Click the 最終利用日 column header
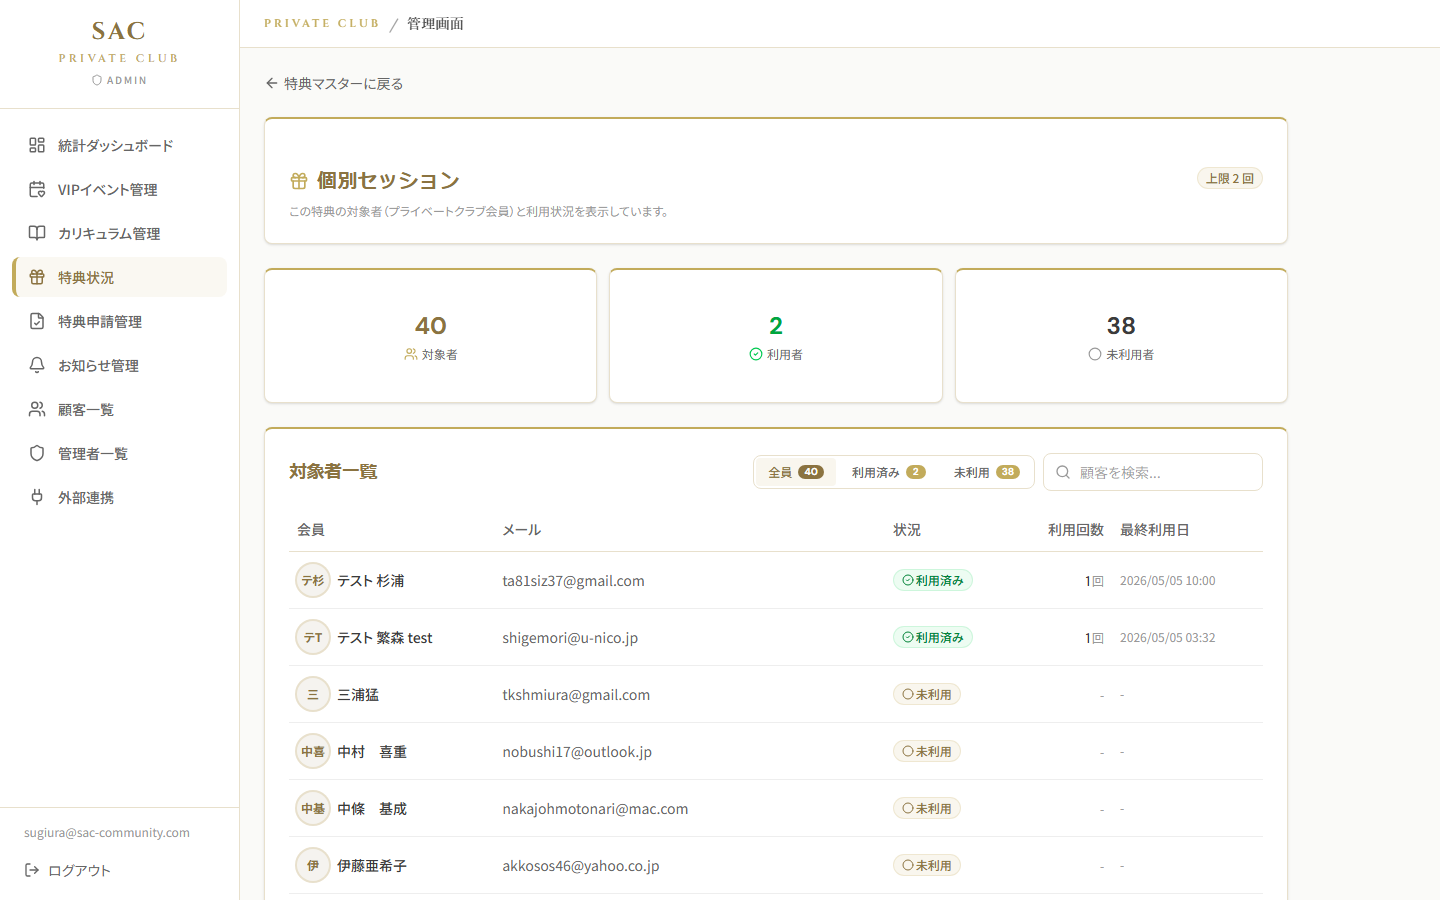 pos(1155,529)
